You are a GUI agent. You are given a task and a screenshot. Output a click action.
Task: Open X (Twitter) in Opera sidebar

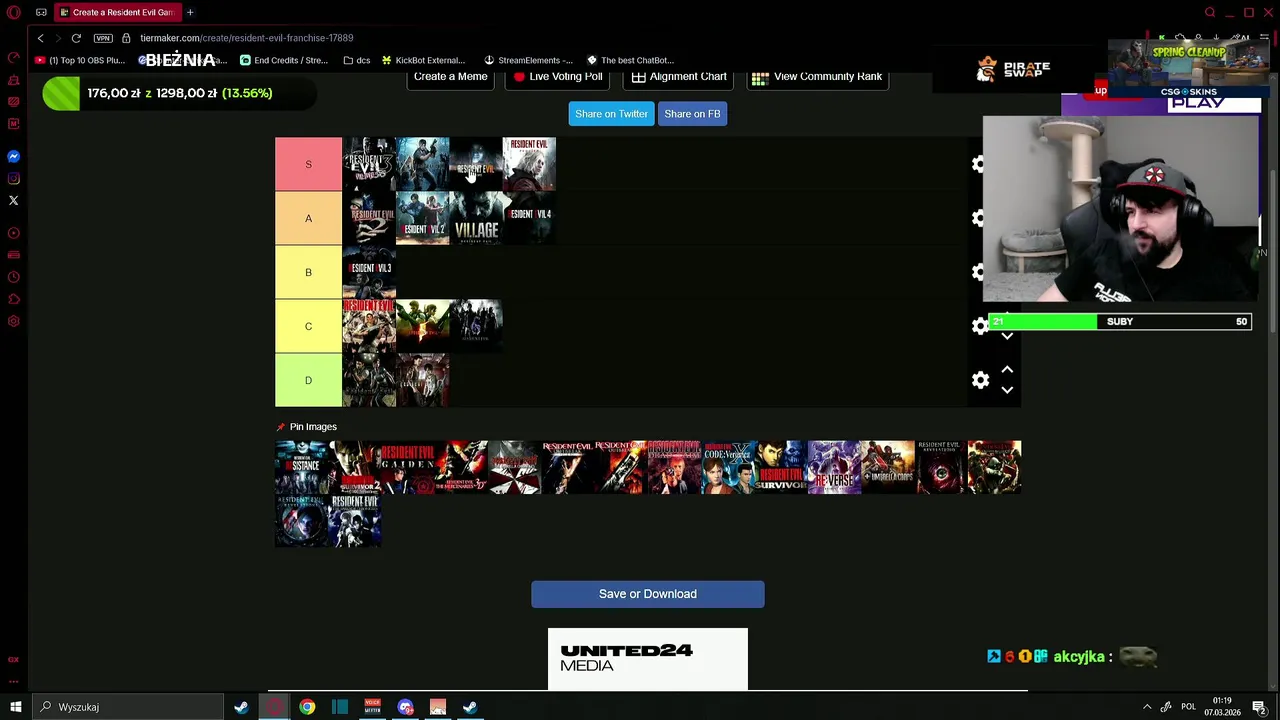(13, 201)
